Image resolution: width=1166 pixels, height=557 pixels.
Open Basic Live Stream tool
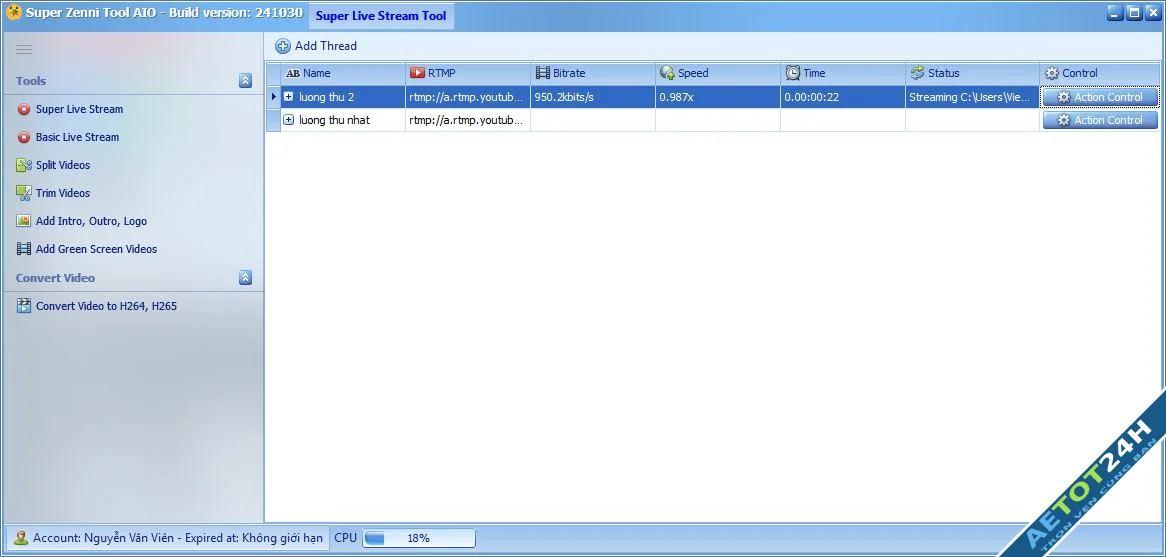(x=77, y=138)
